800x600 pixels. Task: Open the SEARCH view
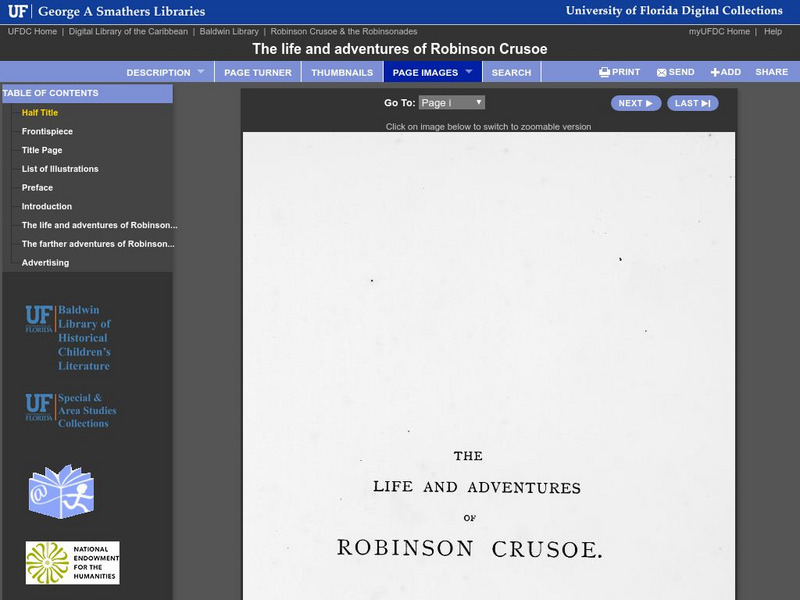tap(512, 71)
